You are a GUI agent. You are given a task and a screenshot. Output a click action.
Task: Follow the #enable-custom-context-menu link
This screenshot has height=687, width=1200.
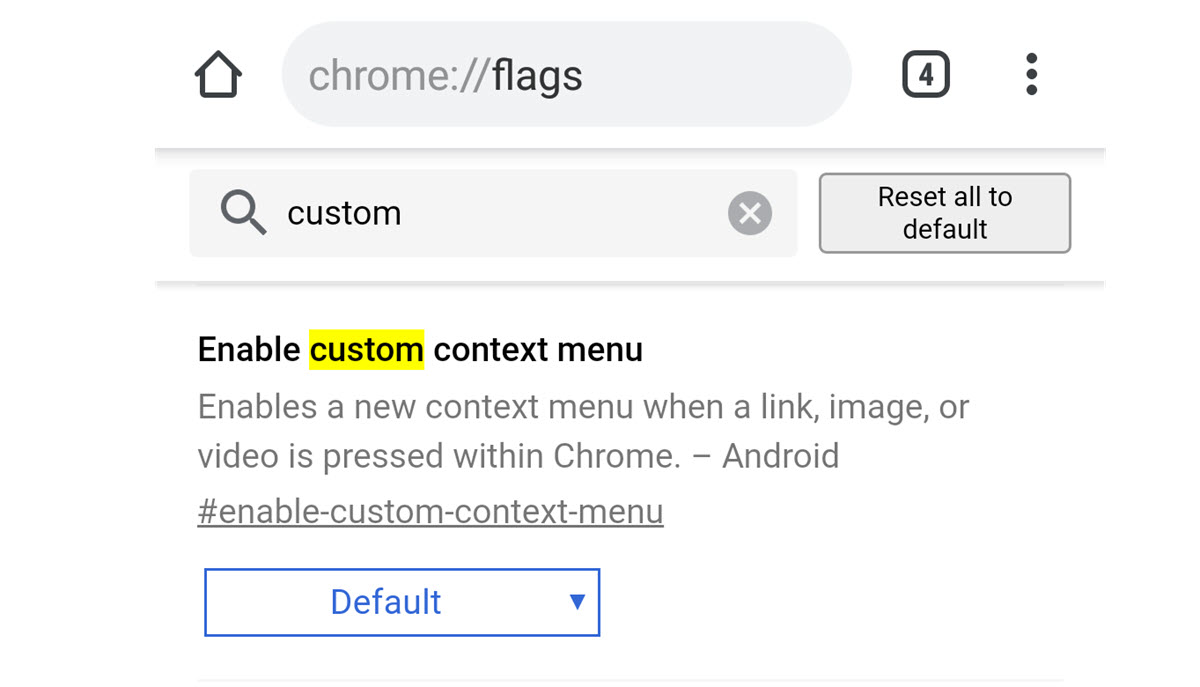point(430,512)
